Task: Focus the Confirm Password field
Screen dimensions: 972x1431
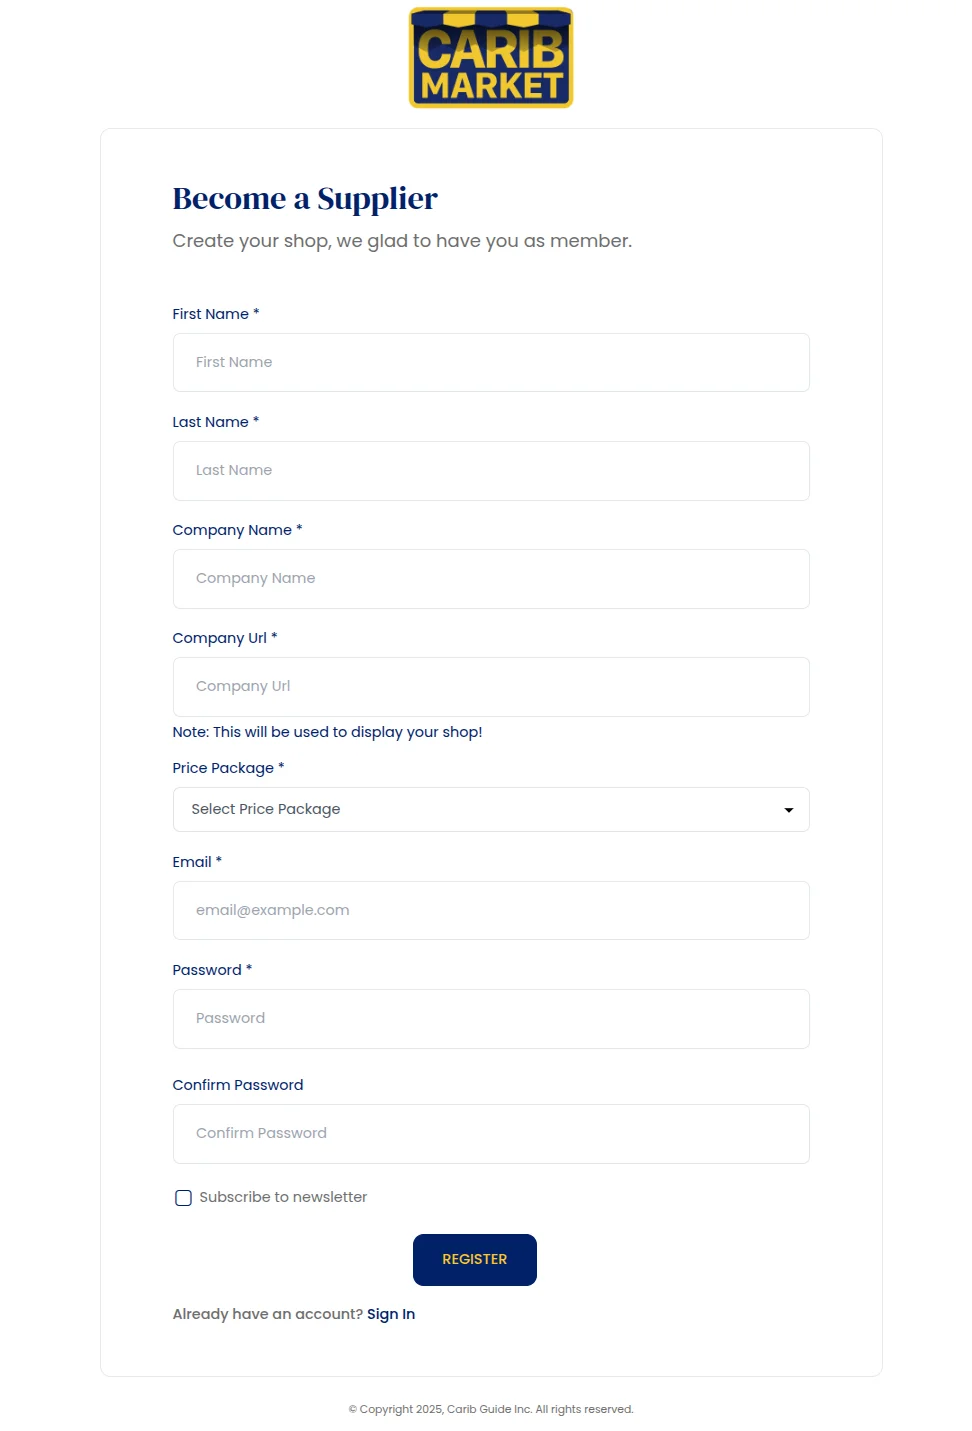Action: tap(491, 1134)
